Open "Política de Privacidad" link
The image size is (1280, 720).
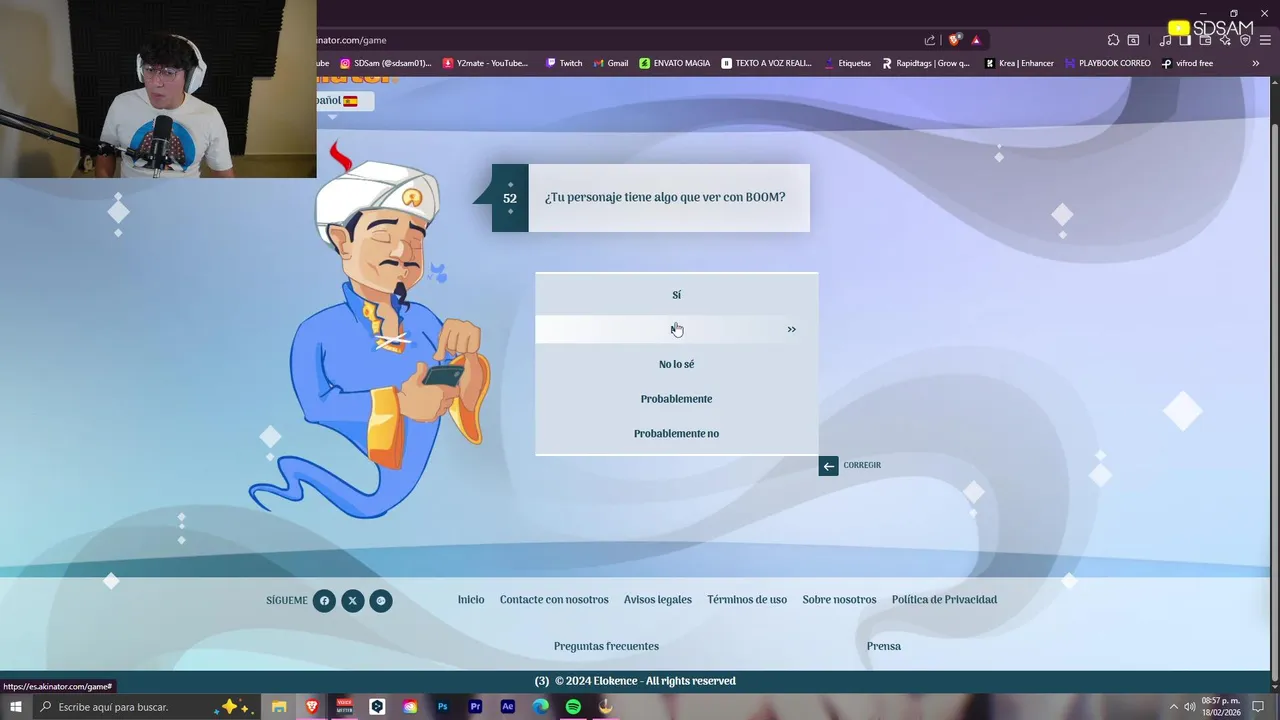944,600
